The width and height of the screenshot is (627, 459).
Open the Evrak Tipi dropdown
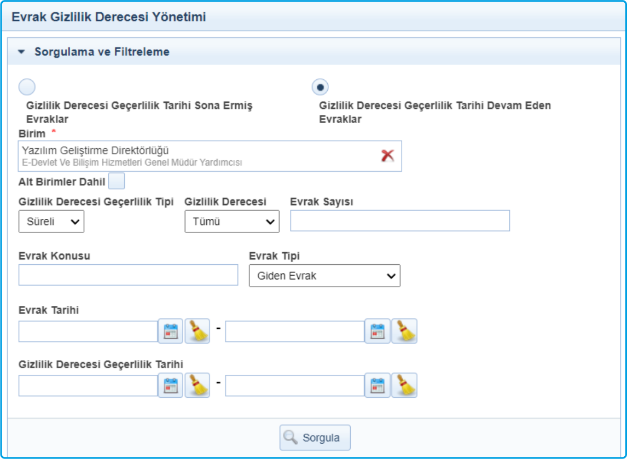pos(324,276)
